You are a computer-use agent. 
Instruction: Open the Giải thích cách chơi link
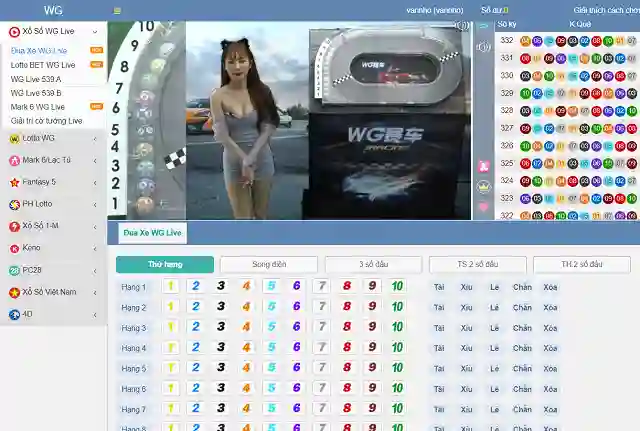click(606, 10)
